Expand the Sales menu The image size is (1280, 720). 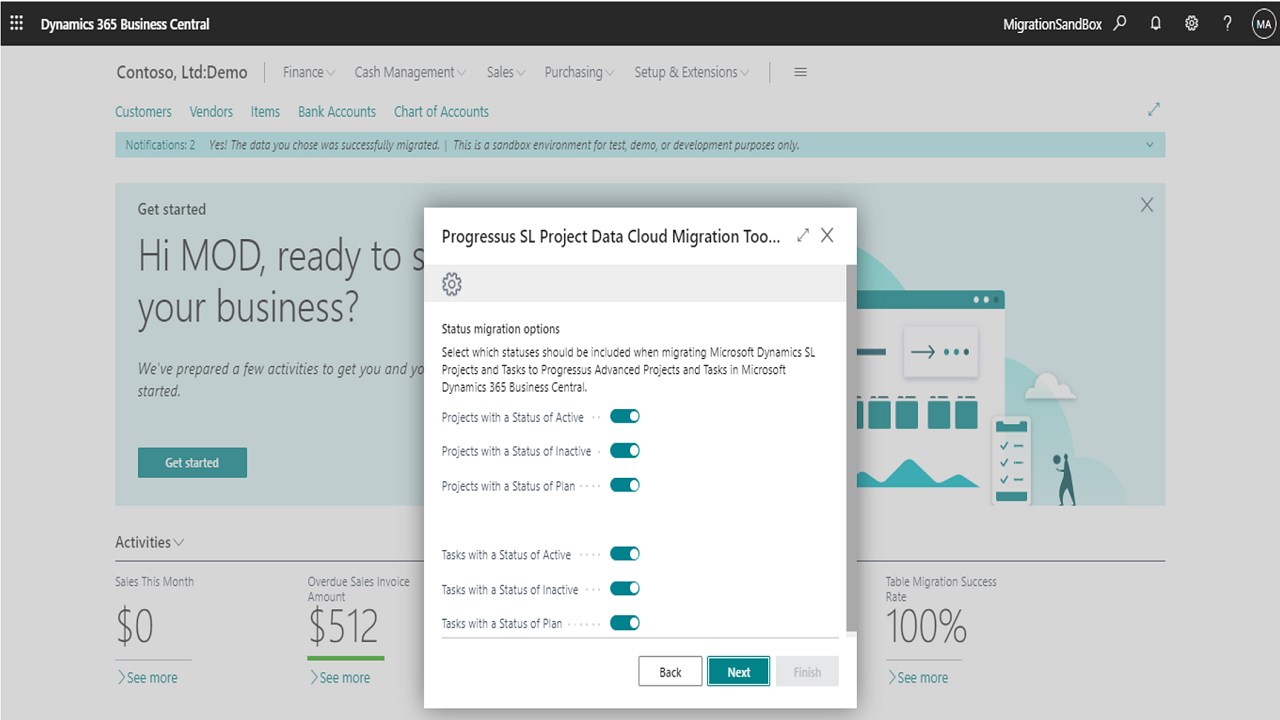(x=506, y=72)
